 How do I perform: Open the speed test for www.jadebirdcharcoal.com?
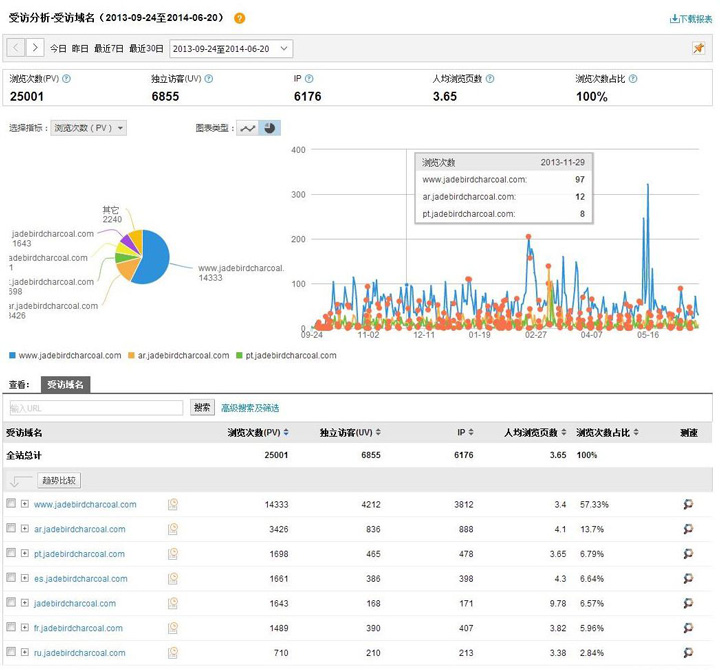point(688,504)
